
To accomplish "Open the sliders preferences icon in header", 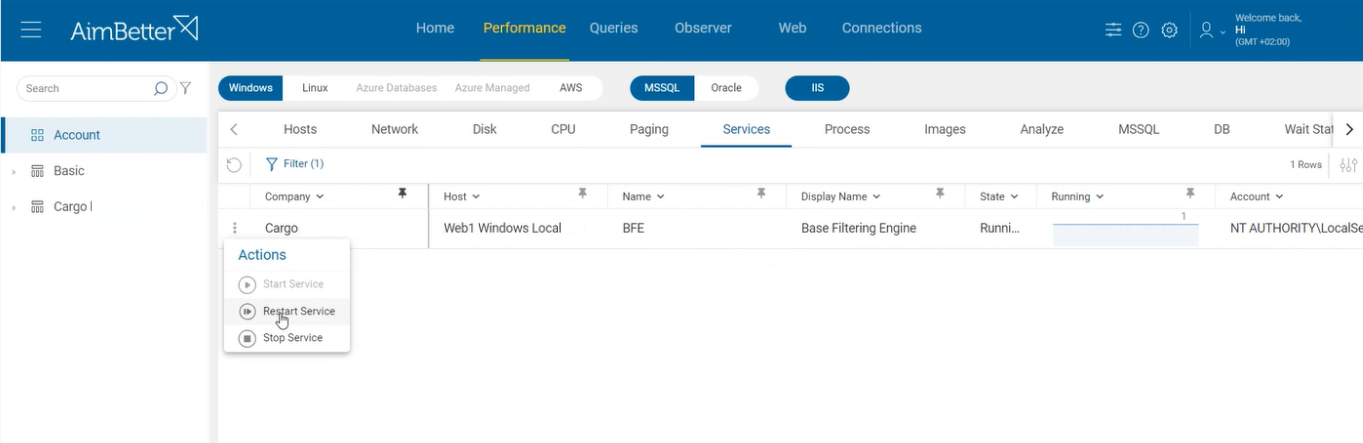I will 1113,30.
